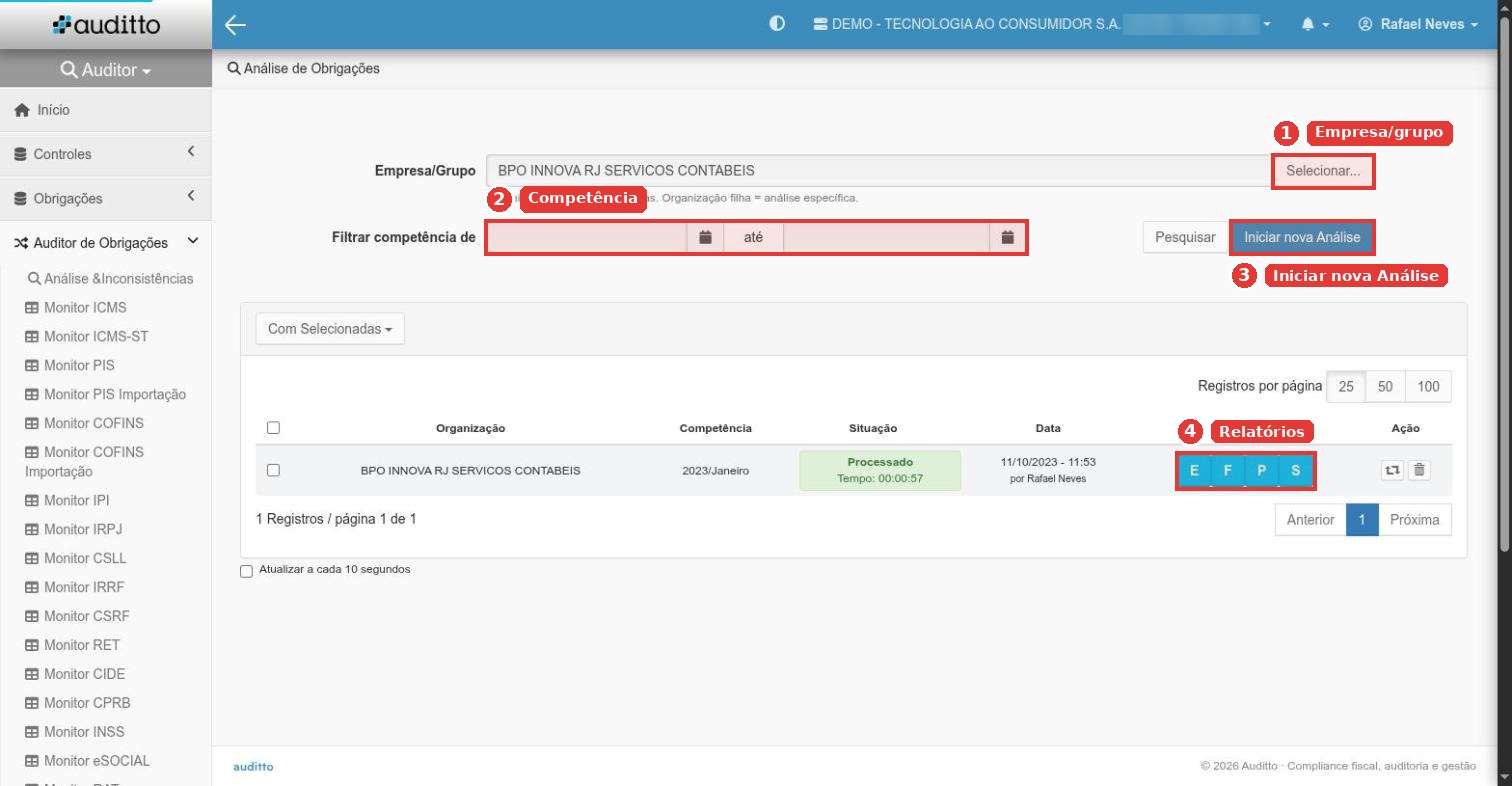The width and height of the screenshot is (1512, 786).
Task: Enable Atualizar a cada 10 segundos
Action: pyautogui.click(x=246, y=572)
